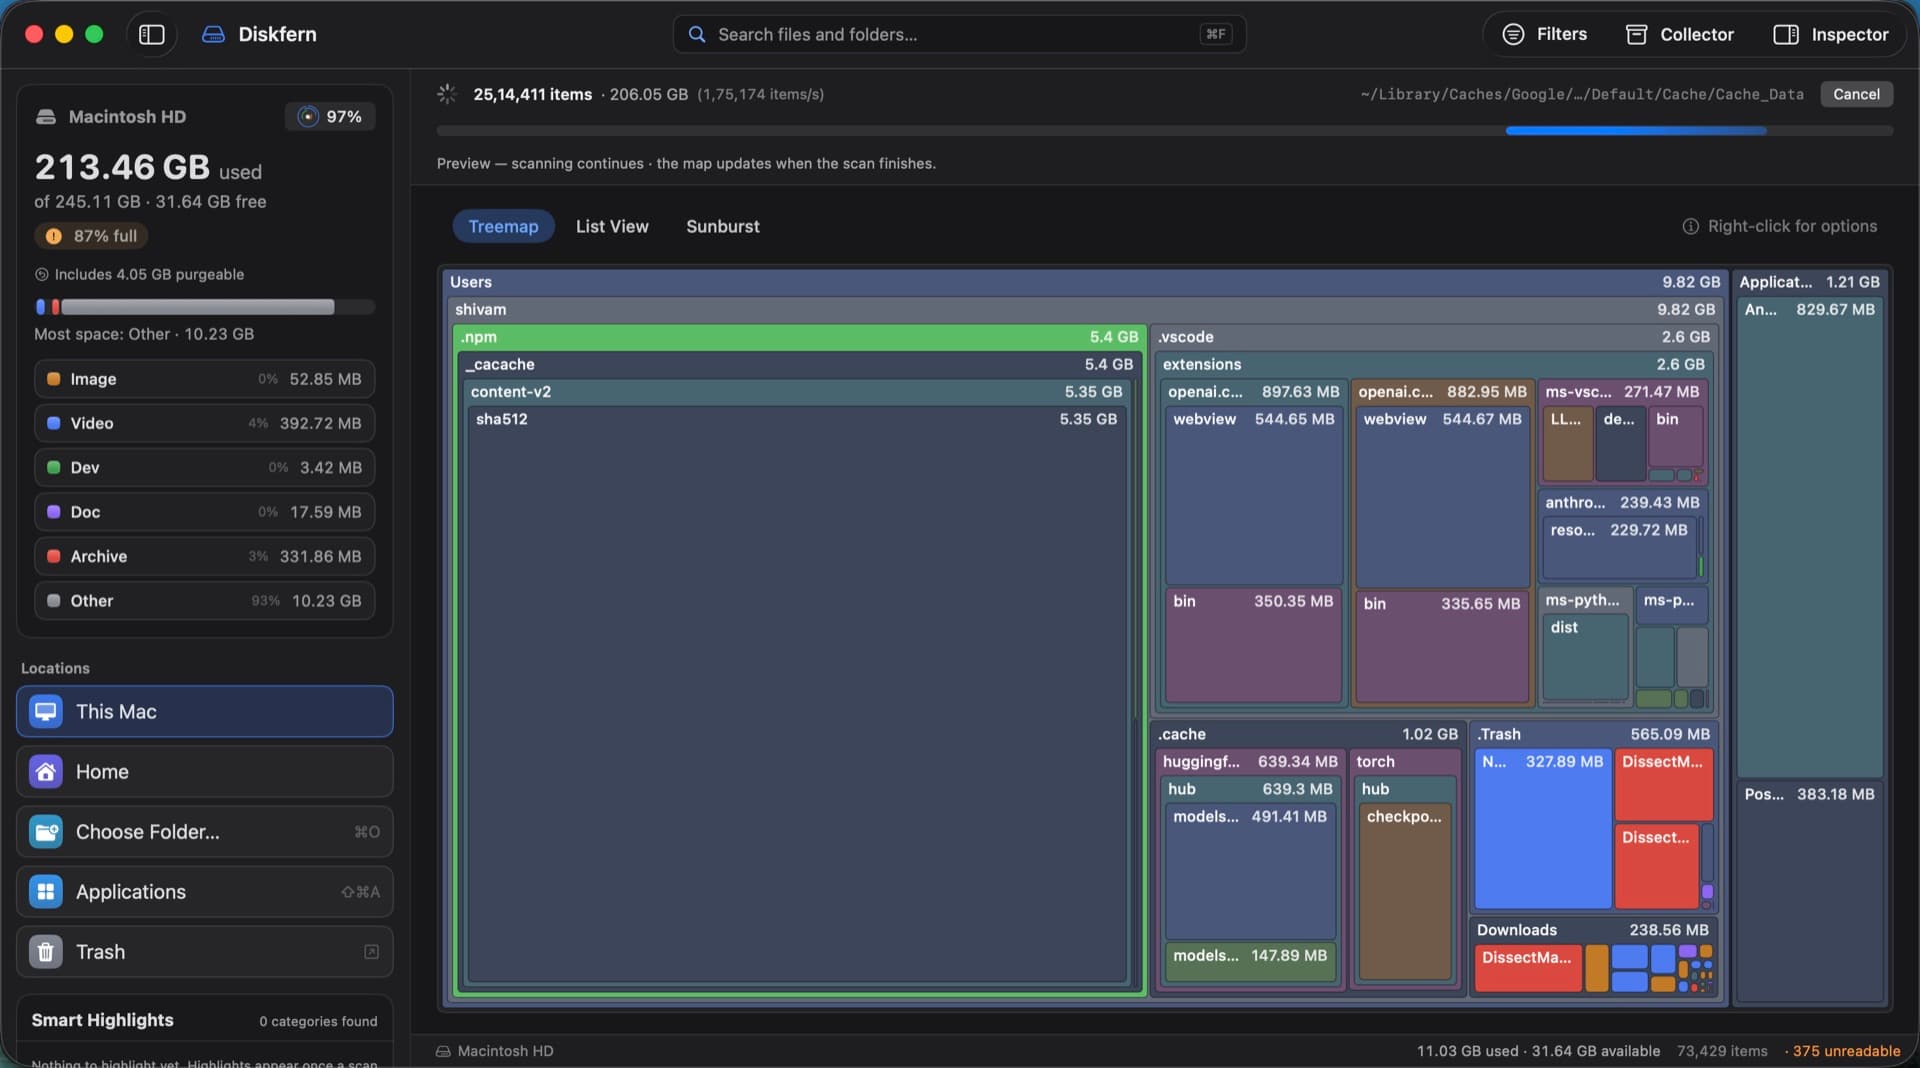Select the Other category row

coord(205,600)
